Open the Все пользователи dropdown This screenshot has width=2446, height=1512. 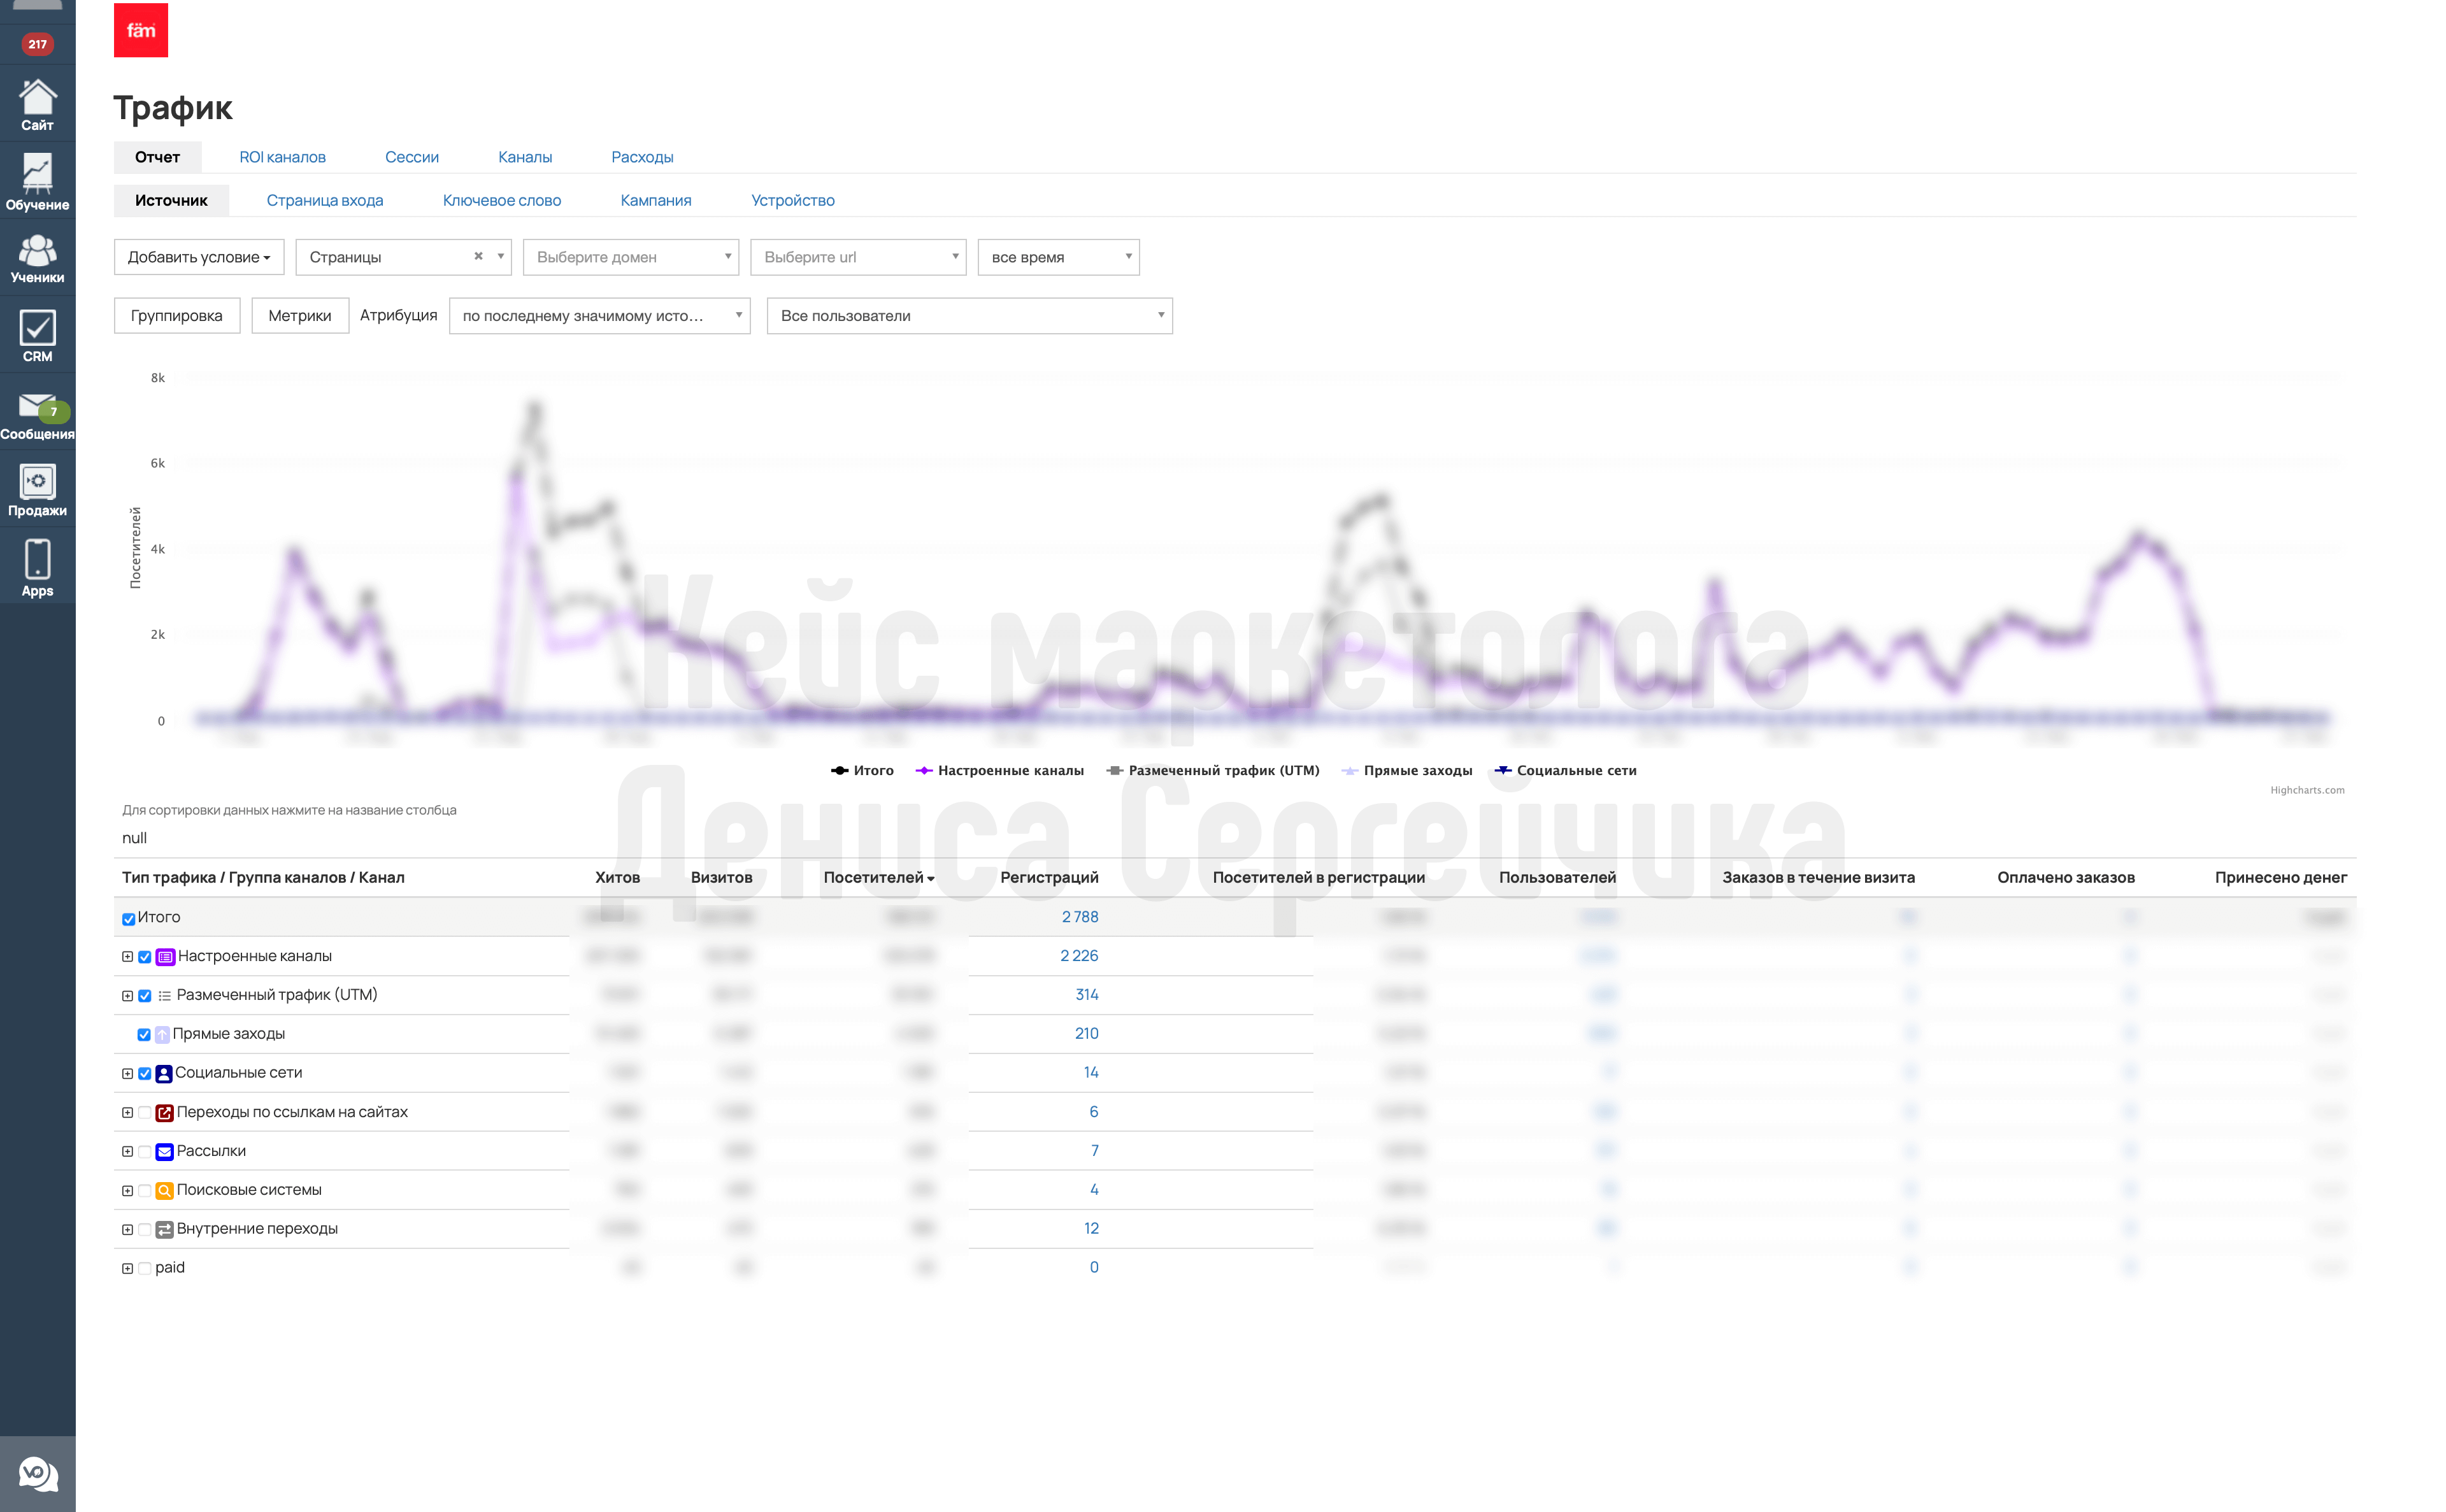969,316
